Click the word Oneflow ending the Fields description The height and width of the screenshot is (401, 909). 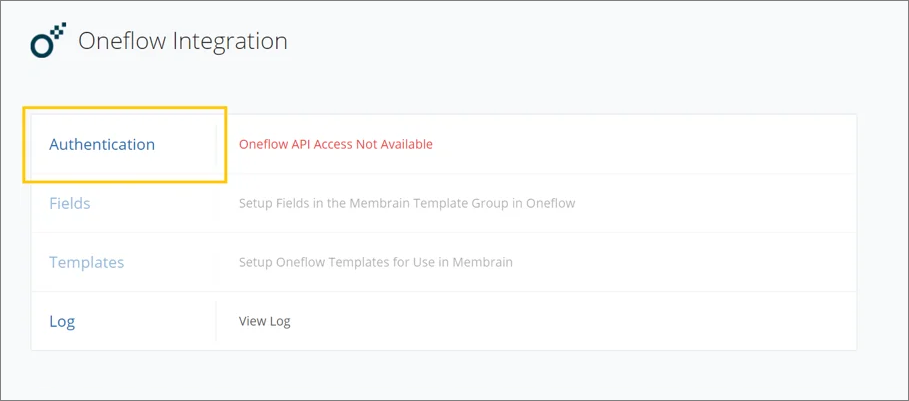(551, 203)
